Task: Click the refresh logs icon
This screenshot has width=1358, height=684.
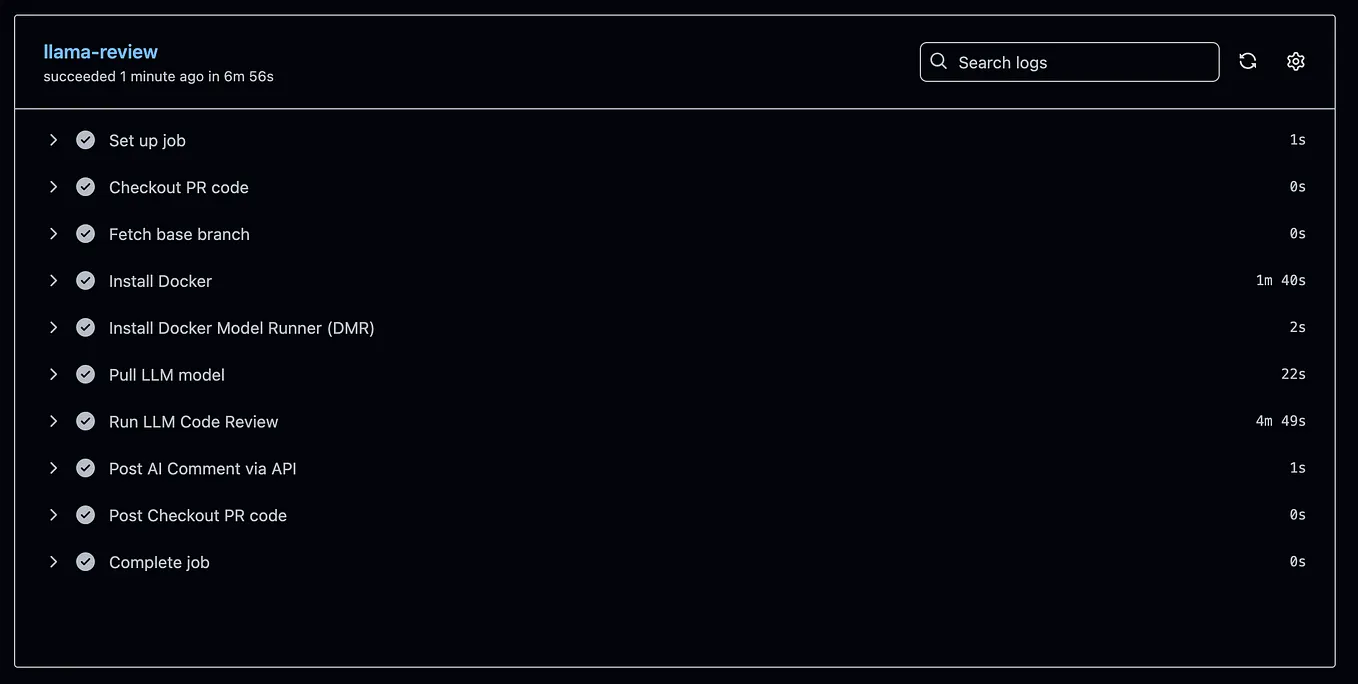Action: coord(1248,61)
